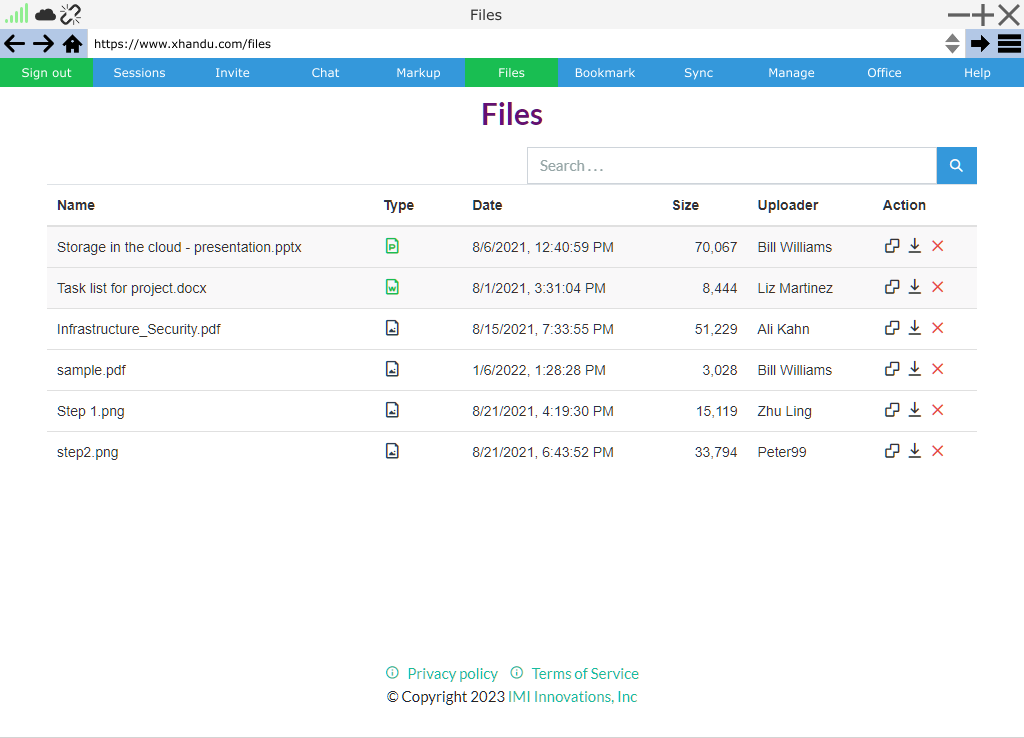The width and height of the screenshot is (1024, 738).
Task: Click the Sign out button
Action: coord(46,73)
